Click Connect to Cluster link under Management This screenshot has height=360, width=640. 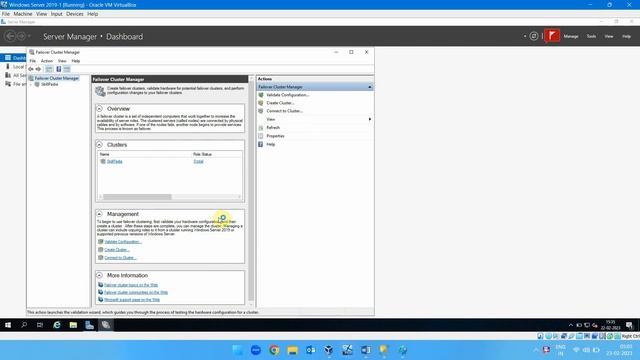(x=120, y=258)
